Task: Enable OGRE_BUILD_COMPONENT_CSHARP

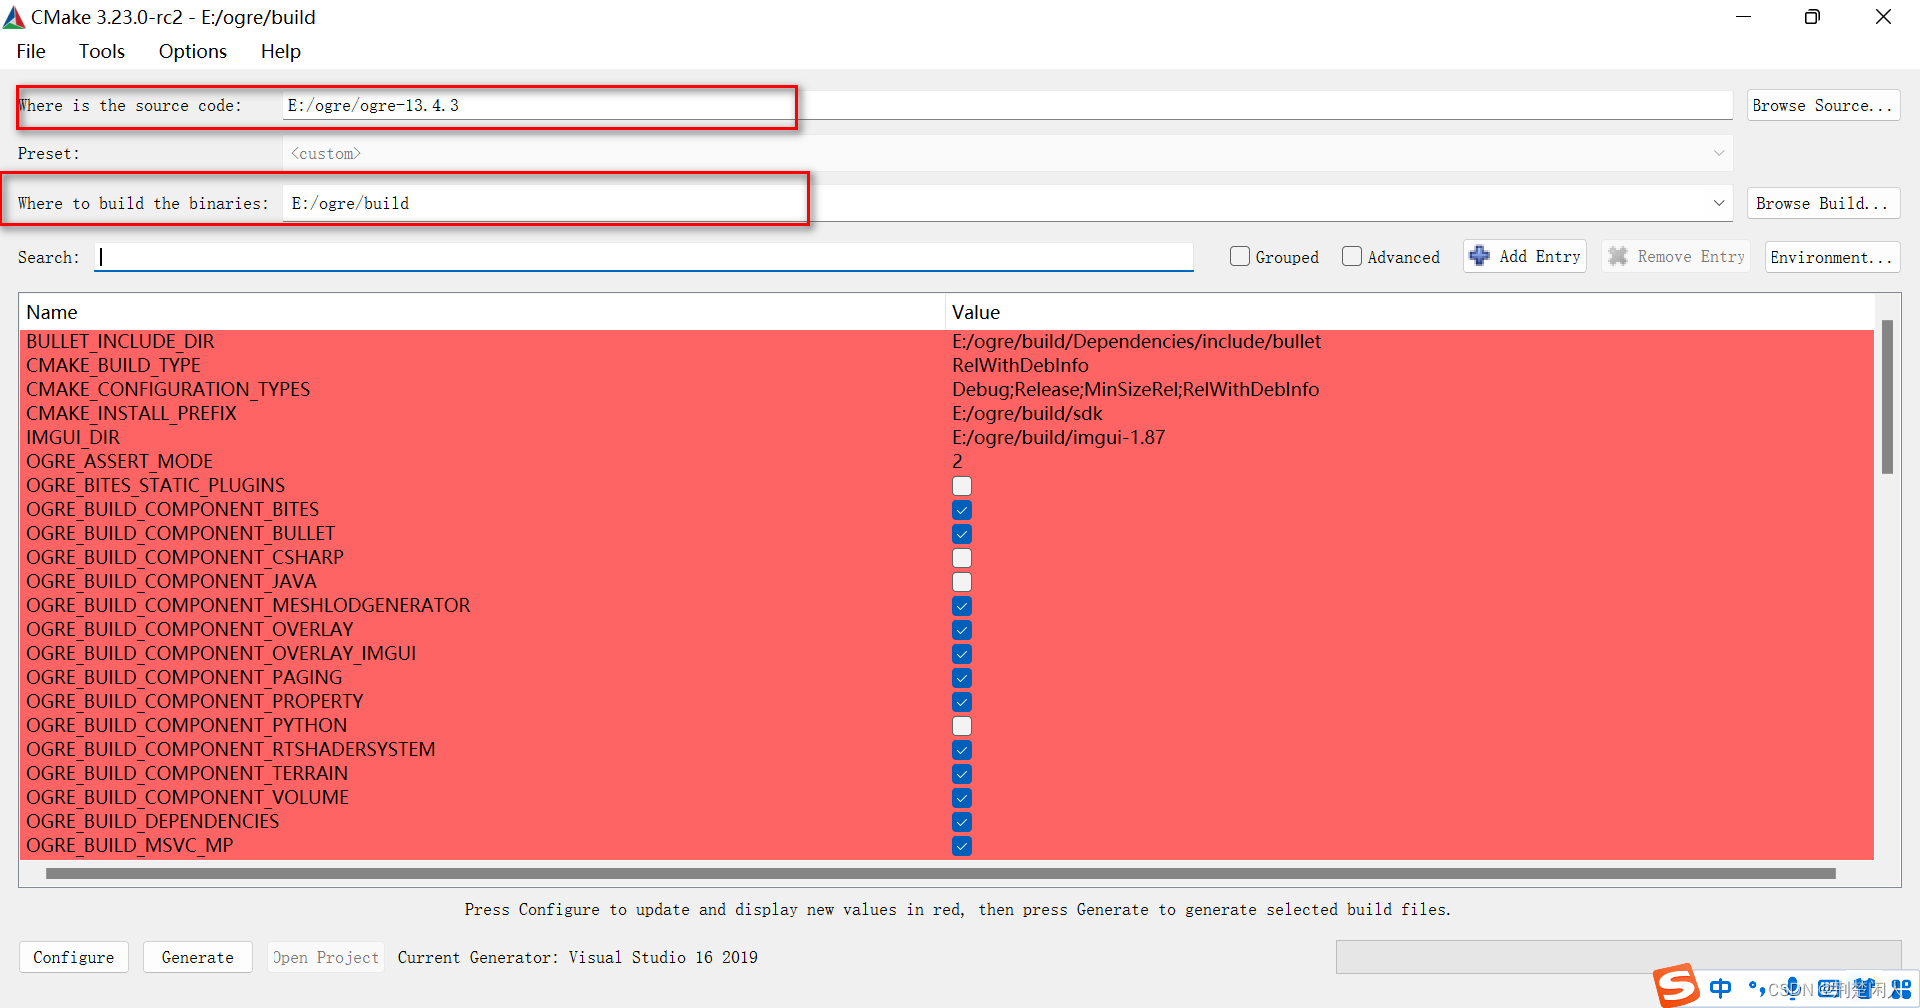Action: 962,558
